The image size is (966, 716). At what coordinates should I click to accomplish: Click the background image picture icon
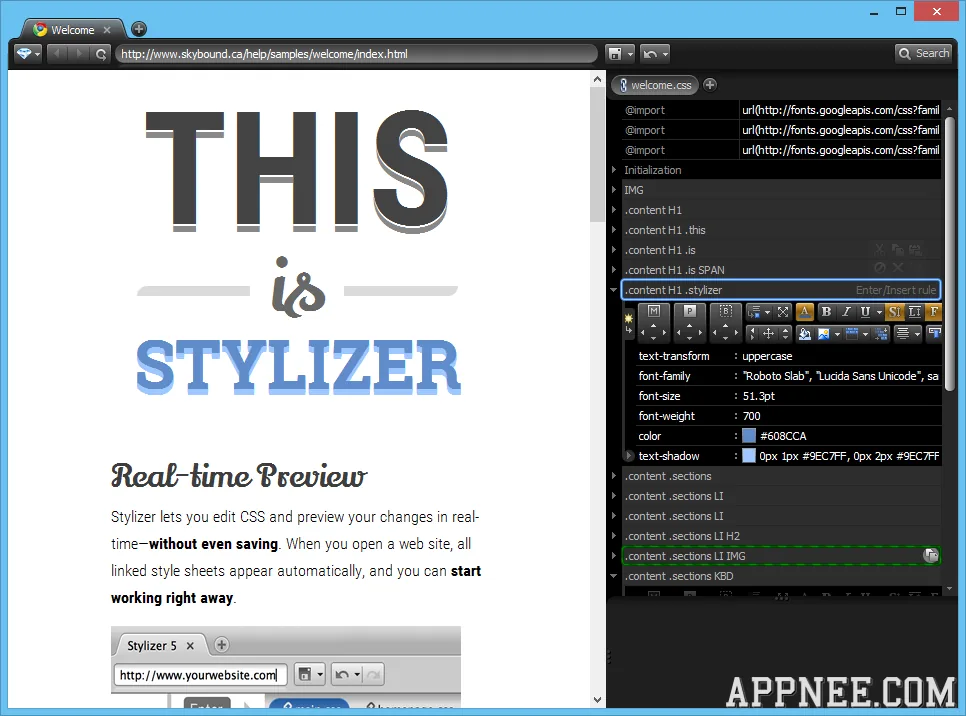tap(824, 334)
